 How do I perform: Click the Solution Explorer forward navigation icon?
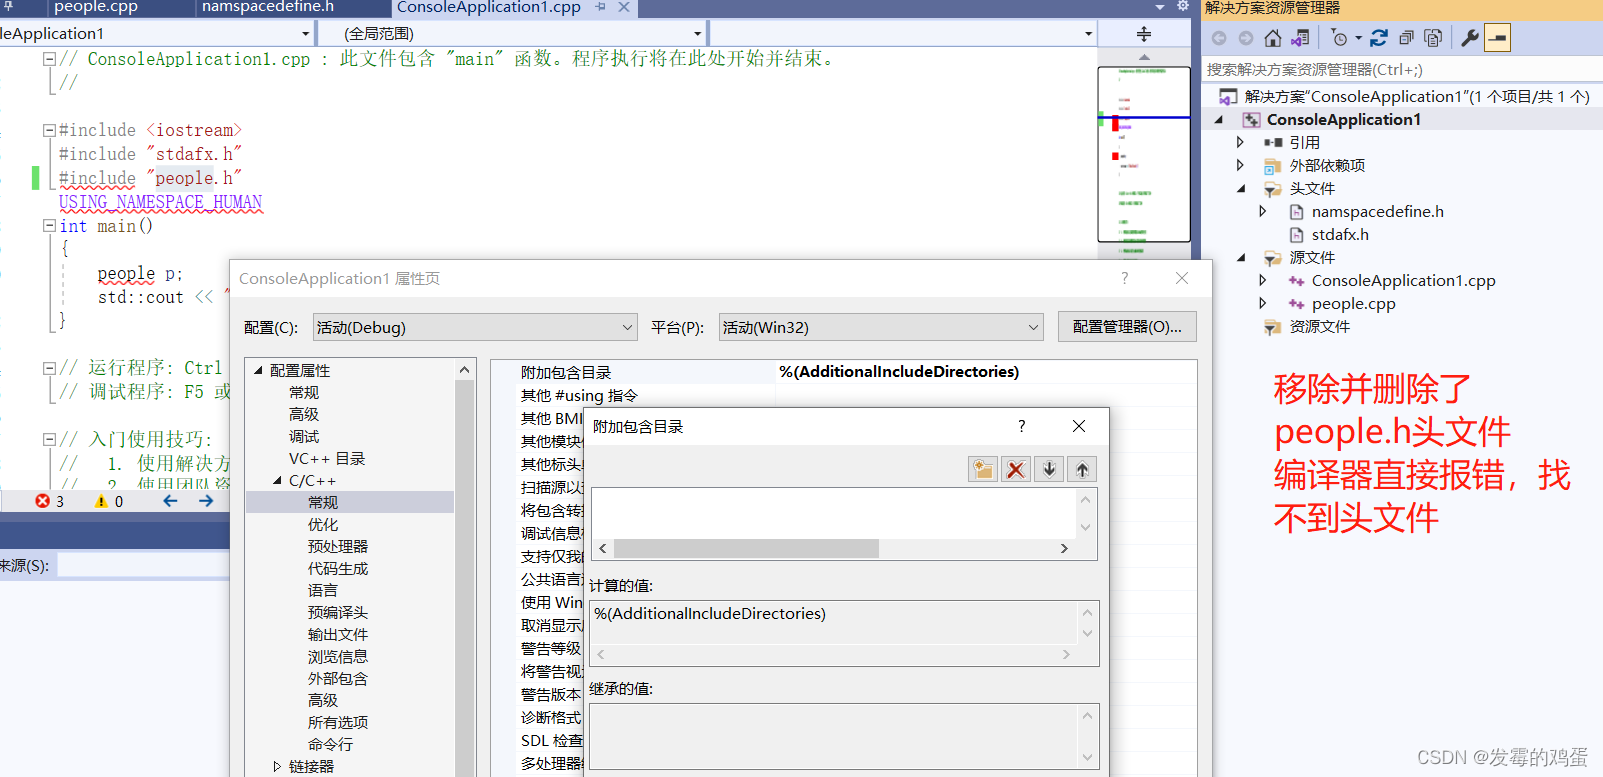pos(1245,38)
